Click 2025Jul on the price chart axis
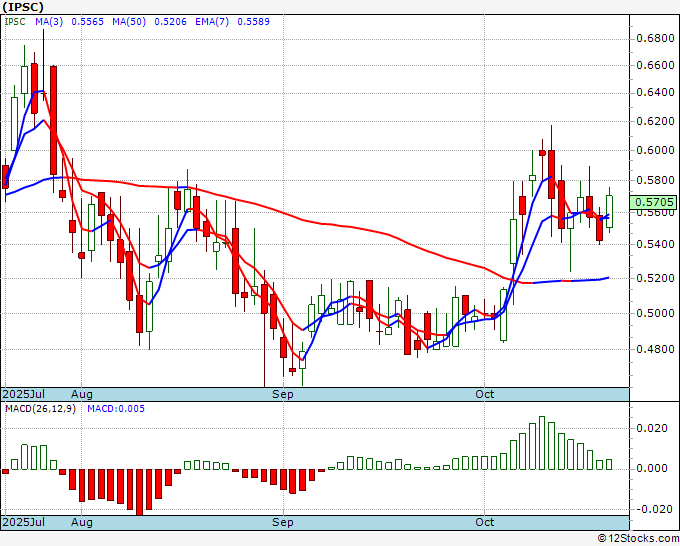Screen dimensions: 680x546 click(x=24, y=395)
